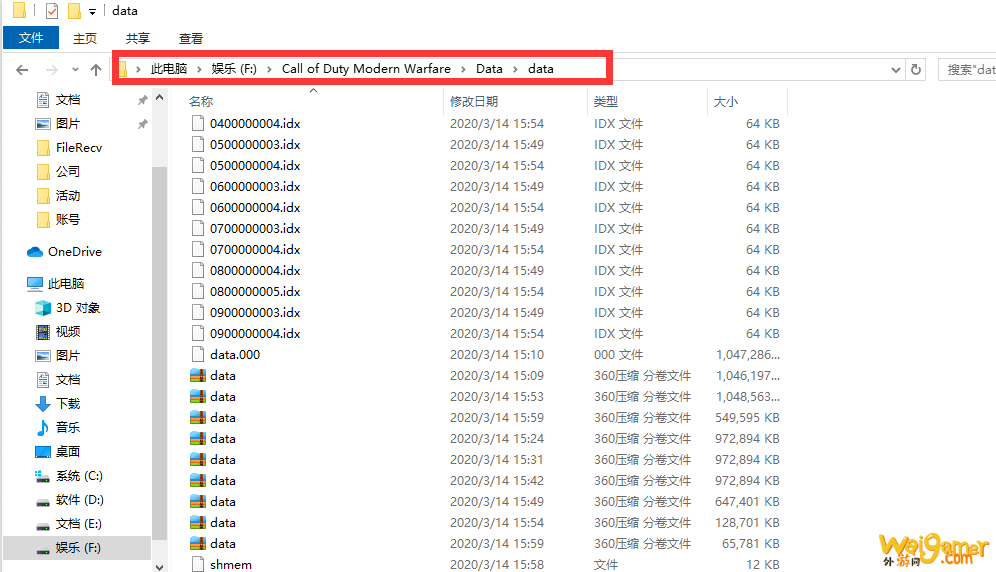Select 娱乐 (F:) drive in sidebar
The height and width of the screenshot is (572, 996).
(77, 548)
